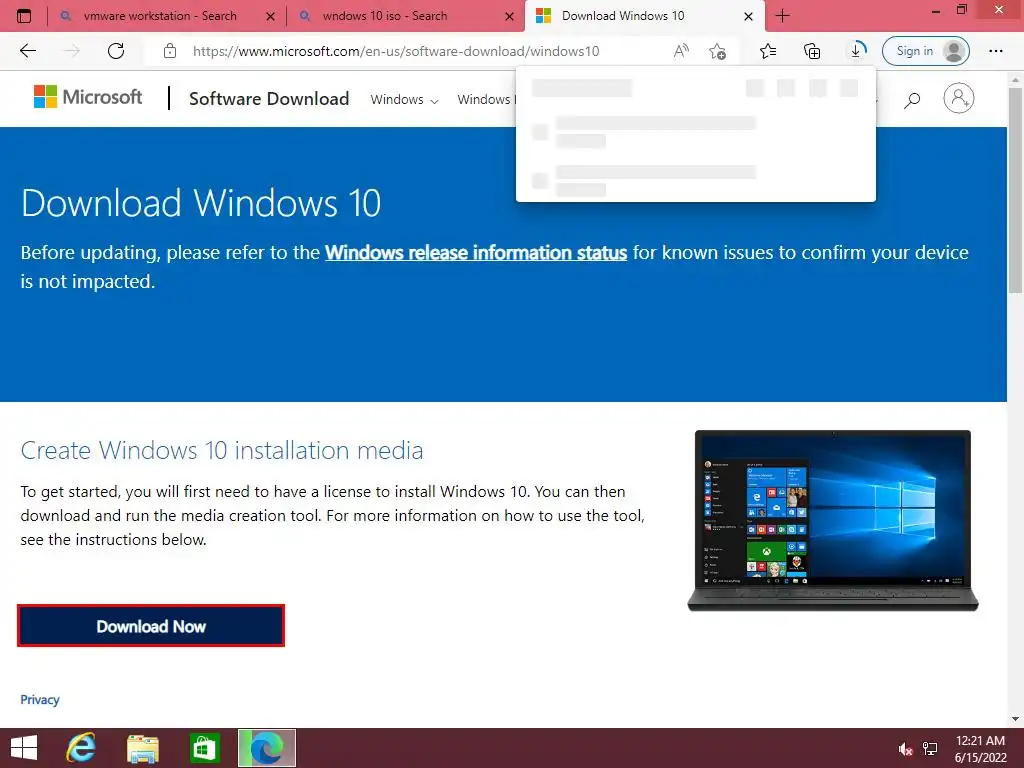Click the Windows 10 laptop image
Viewport: 1024px width, 768px height.
point(833,520)
